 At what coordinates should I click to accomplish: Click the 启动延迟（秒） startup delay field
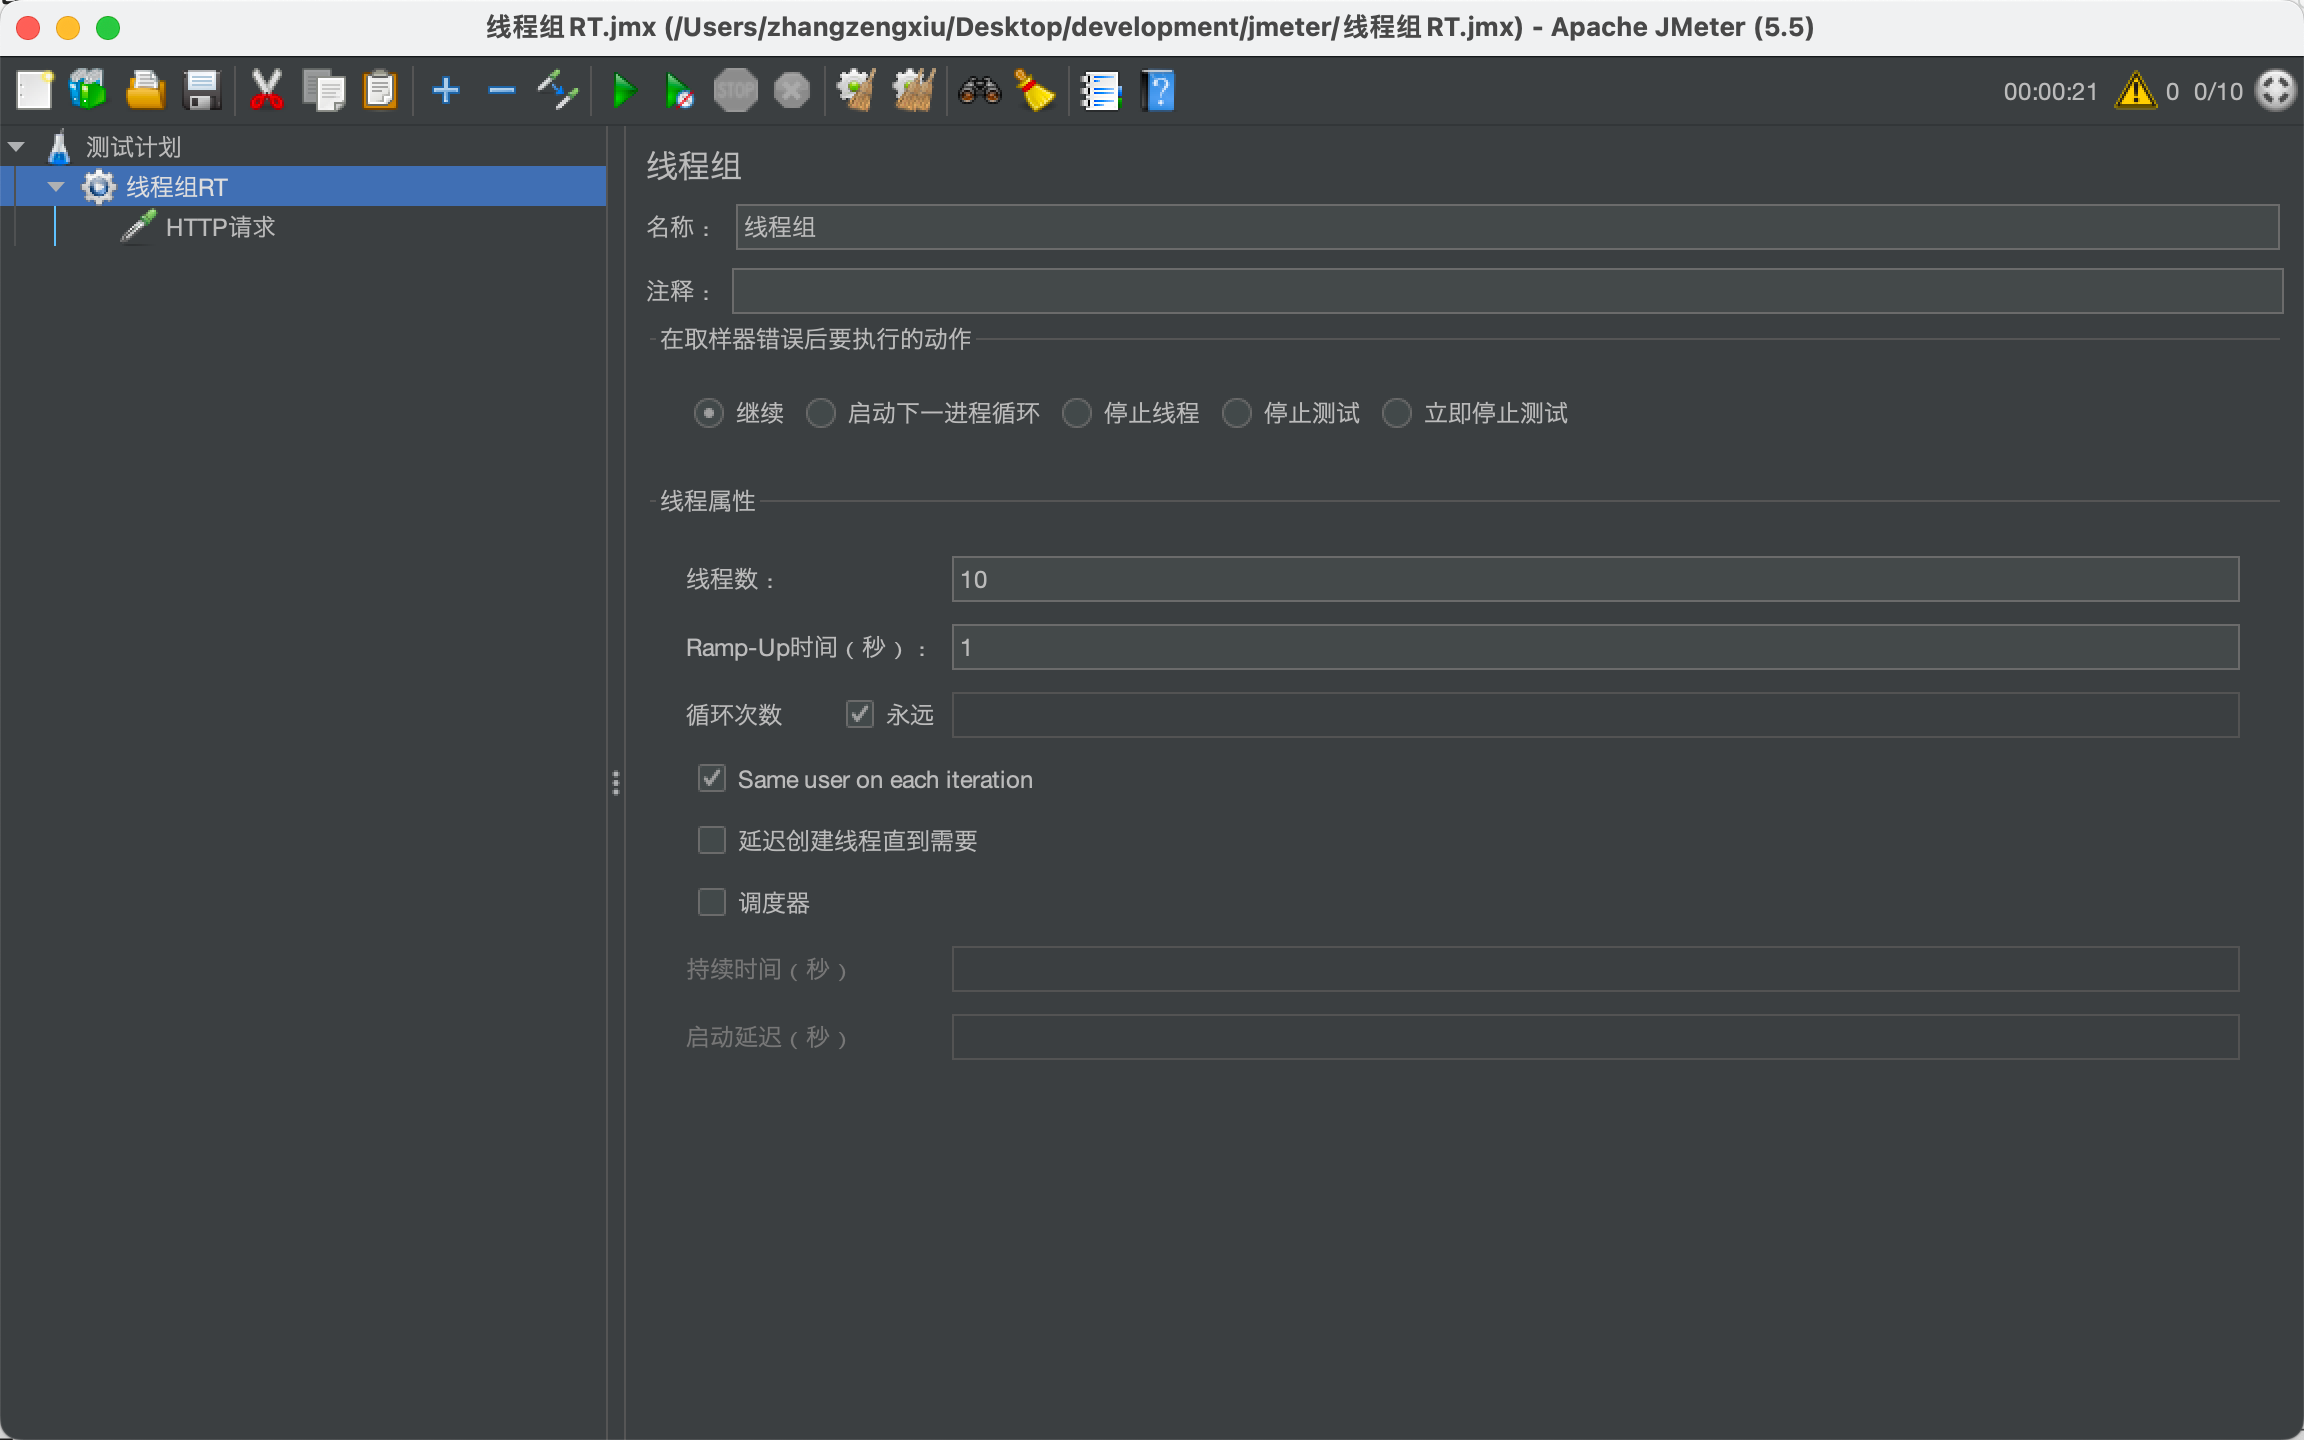point(1595,1037)
